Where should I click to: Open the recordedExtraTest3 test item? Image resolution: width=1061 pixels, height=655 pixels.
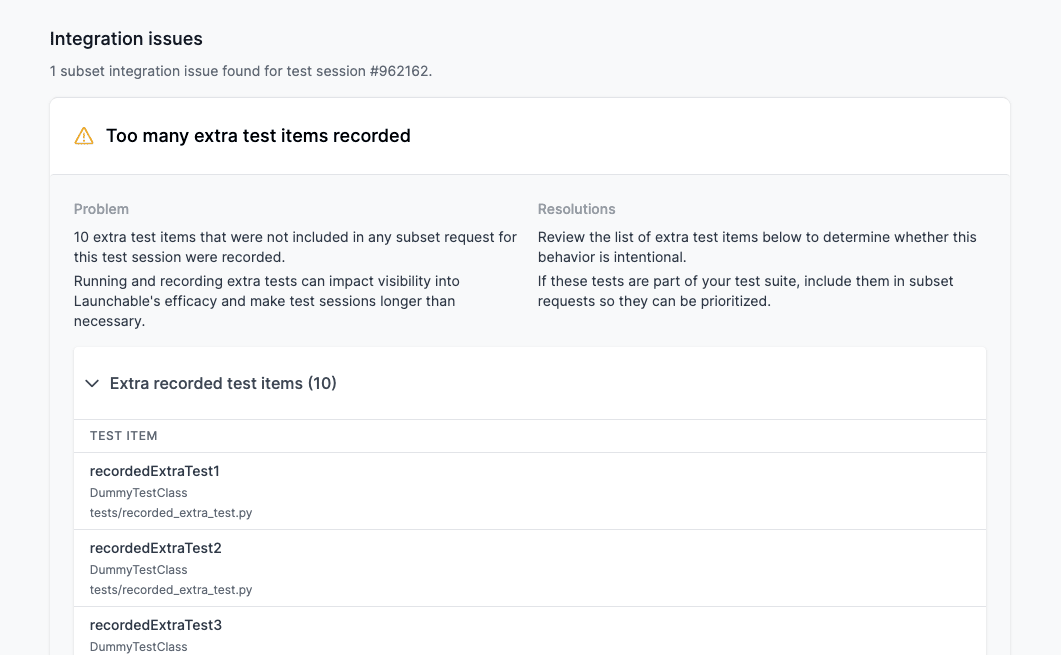pyautogui.click(x=155, y=625)
